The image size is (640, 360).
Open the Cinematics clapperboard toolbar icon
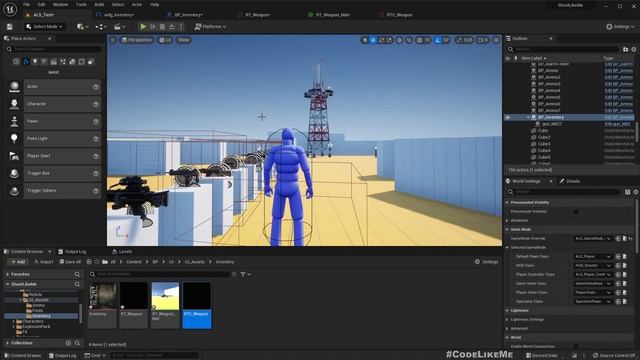pyautogui.click(x=119, y=27)
